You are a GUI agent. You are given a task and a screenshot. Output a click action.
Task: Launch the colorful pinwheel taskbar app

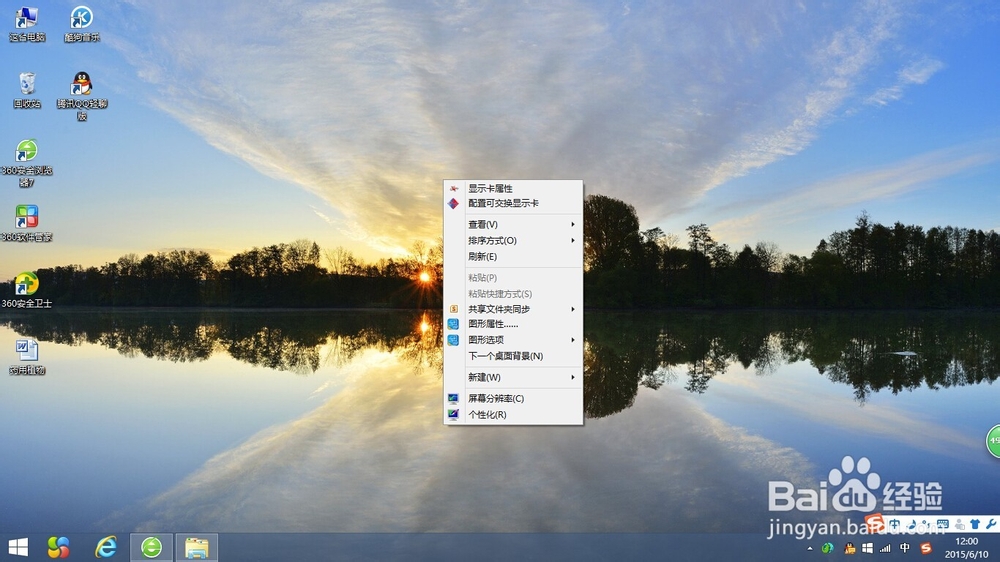click(x=58, y=547)
